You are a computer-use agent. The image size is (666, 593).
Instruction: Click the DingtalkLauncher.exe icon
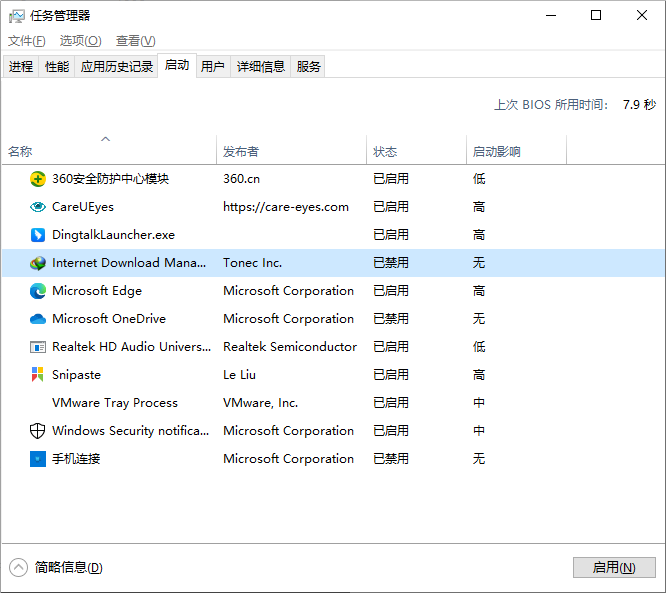pos(38,235)
